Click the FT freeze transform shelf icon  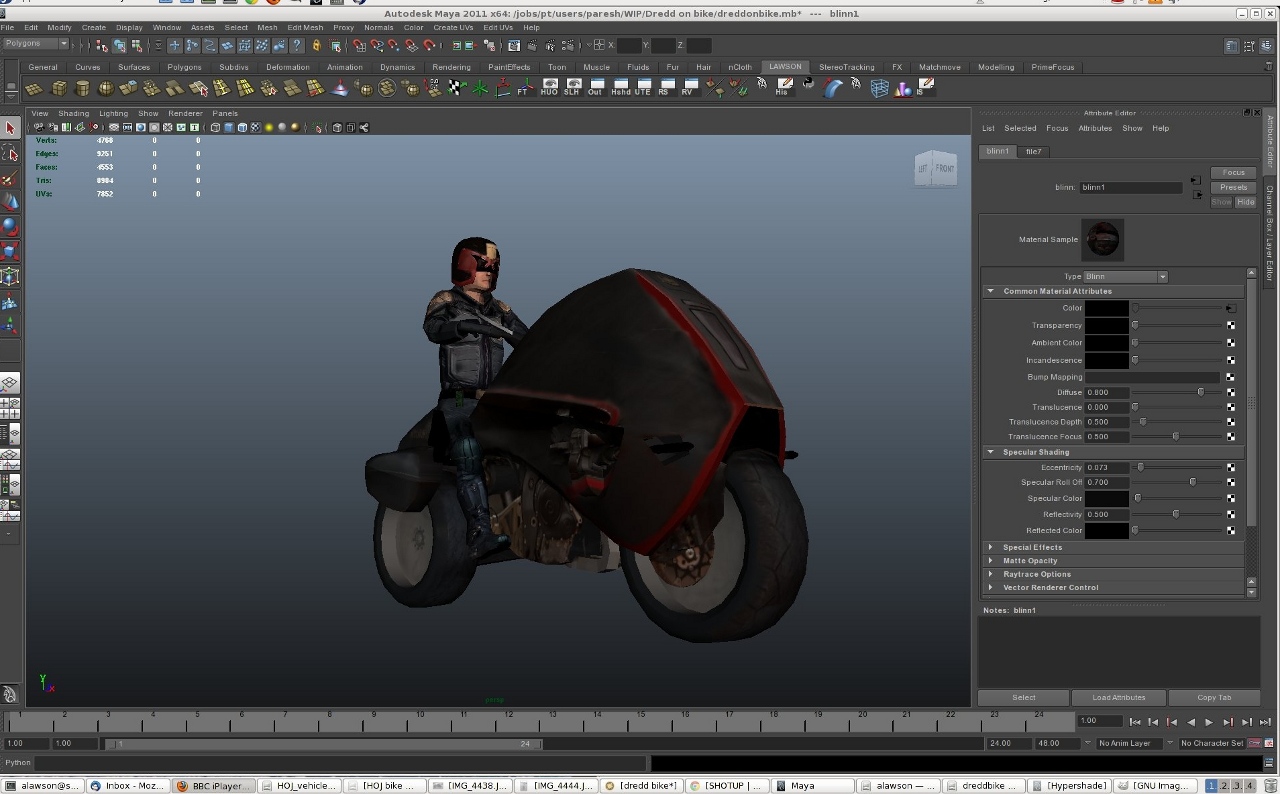[x=525, y=88]
